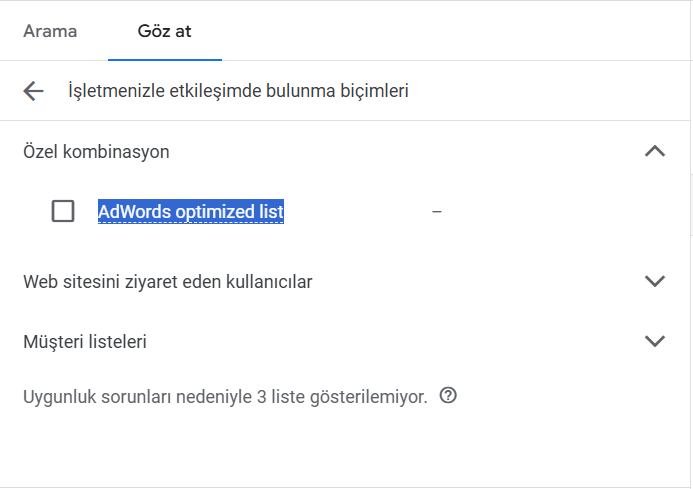
Task: Click the AdWords optimized list label
Action: [190, 212]
